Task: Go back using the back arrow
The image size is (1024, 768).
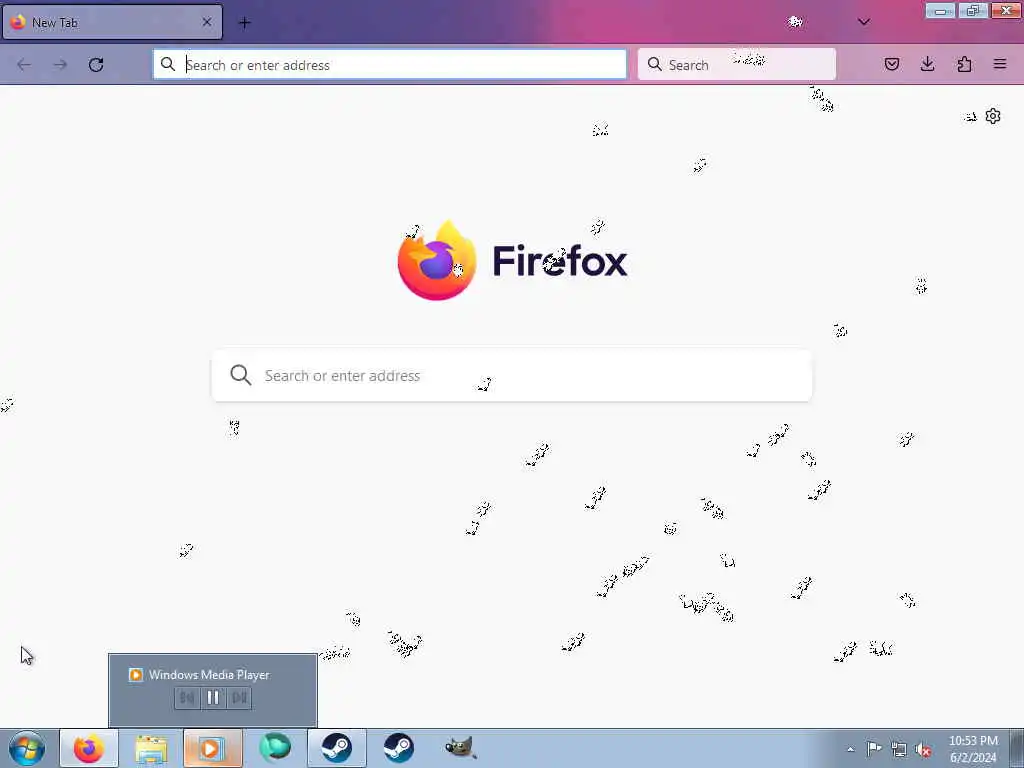Action: (x=24, y=65)
